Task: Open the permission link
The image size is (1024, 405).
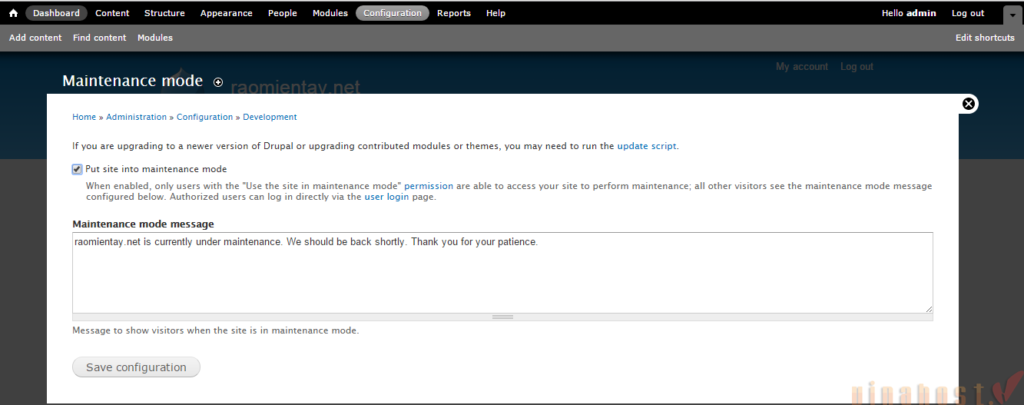Action: (x=428, y=186)
